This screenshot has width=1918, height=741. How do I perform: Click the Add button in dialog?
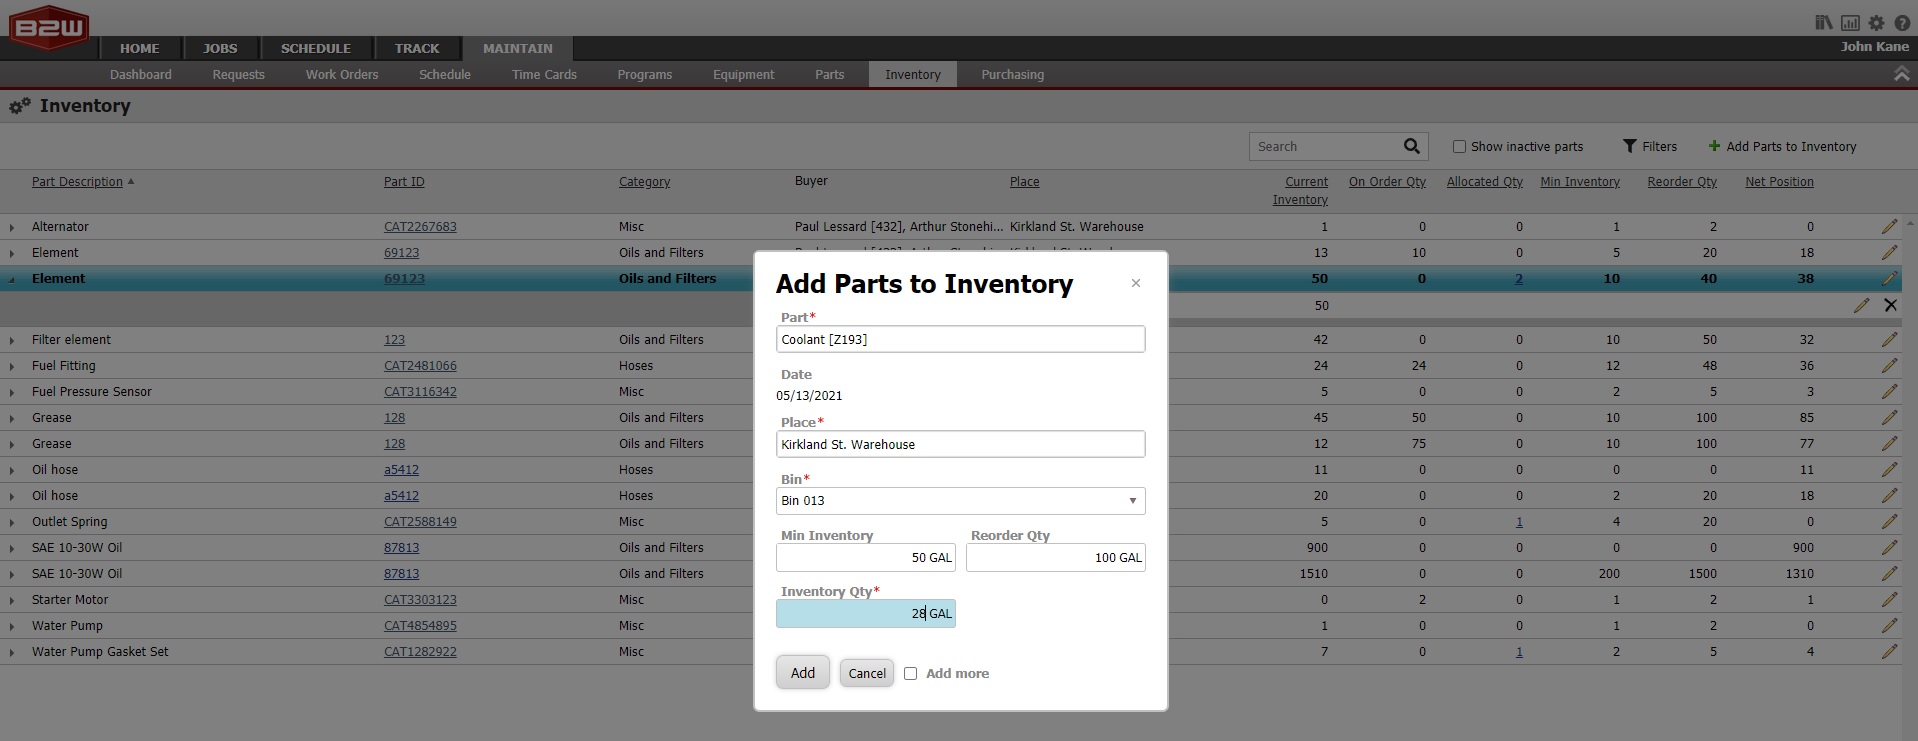[x=803, y=673]
